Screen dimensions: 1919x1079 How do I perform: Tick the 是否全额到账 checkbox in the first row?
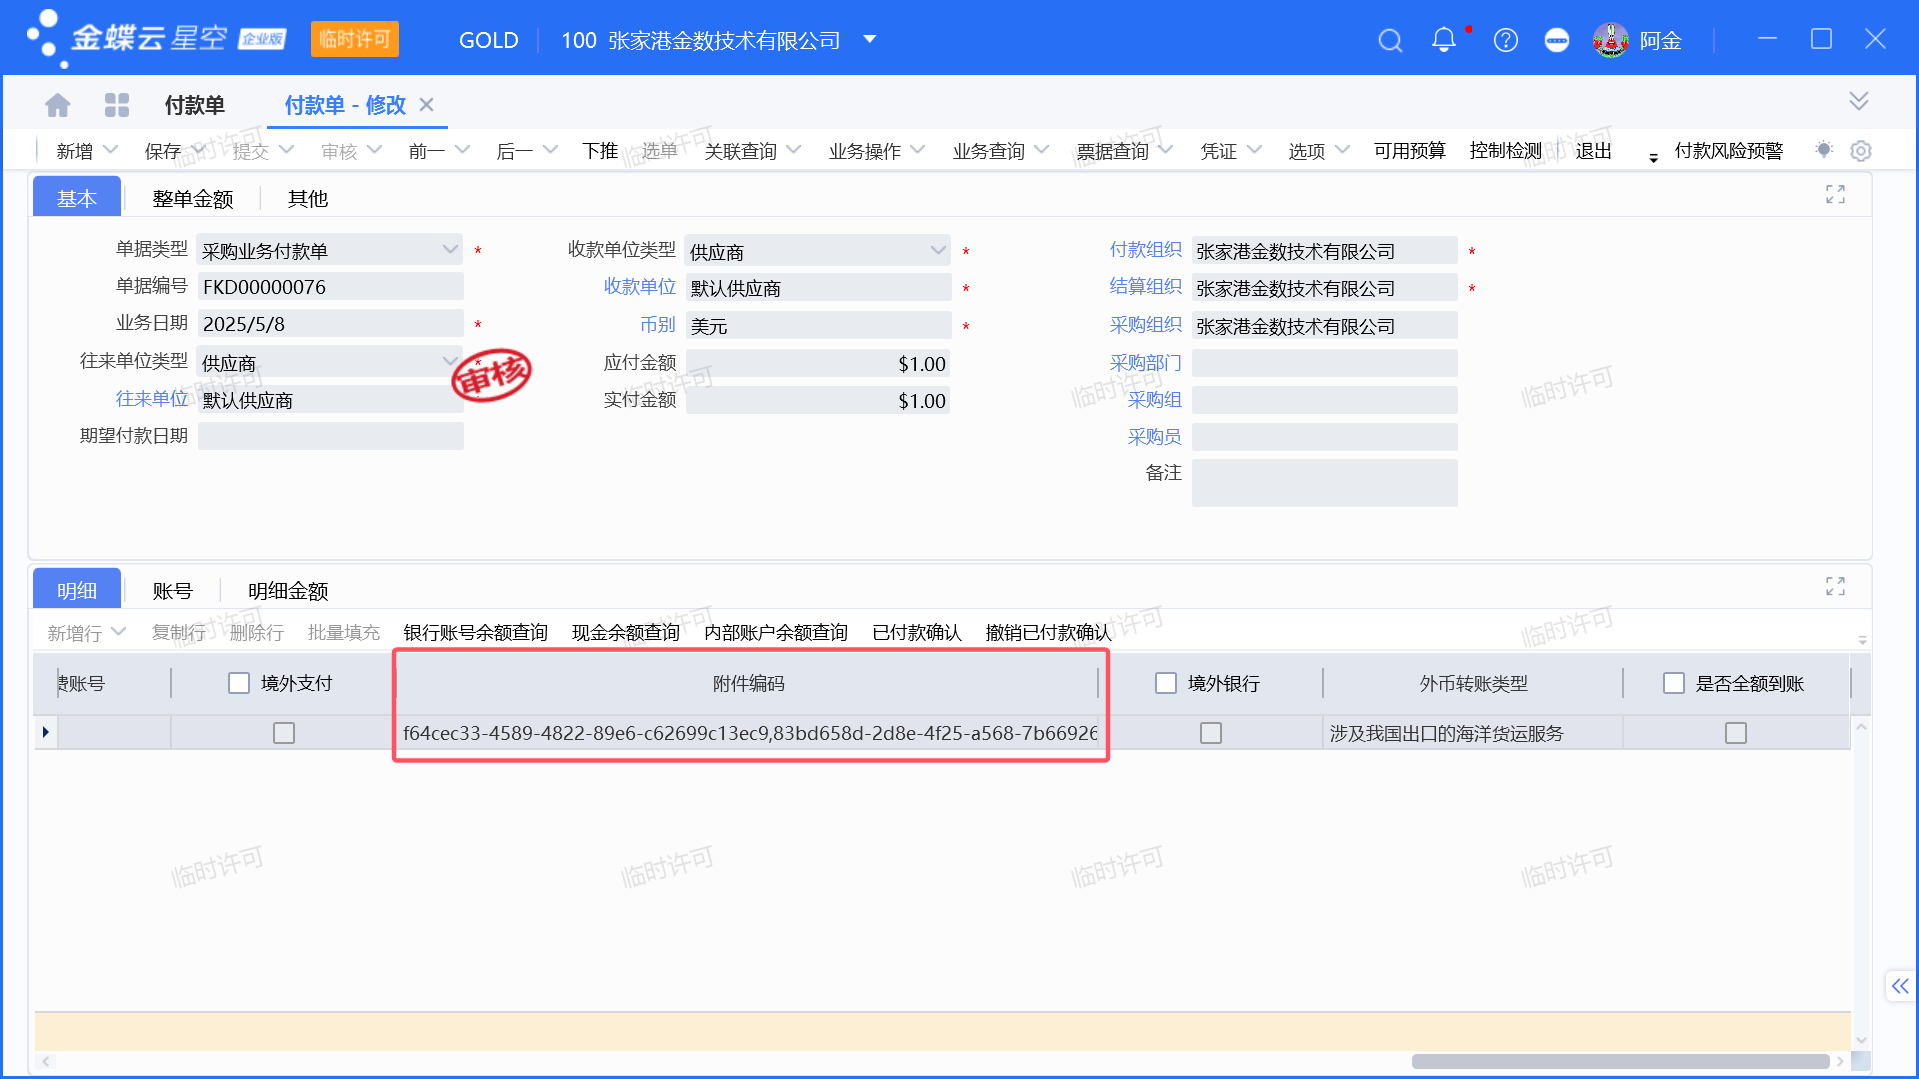[1736, 733]
